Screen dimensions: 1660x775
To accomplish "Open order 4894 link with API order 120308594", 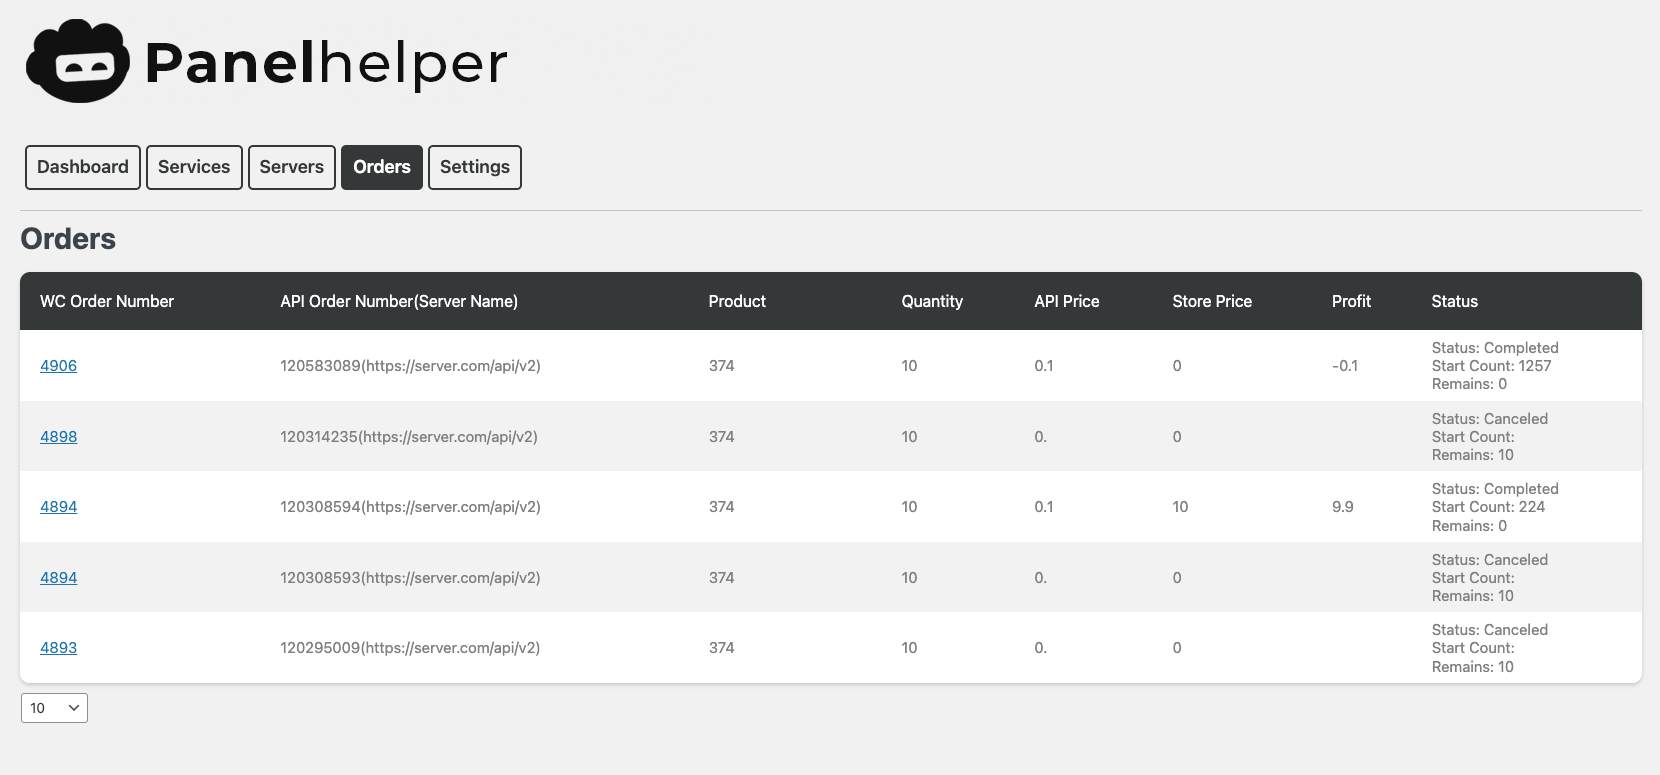I will click(58, 507).
